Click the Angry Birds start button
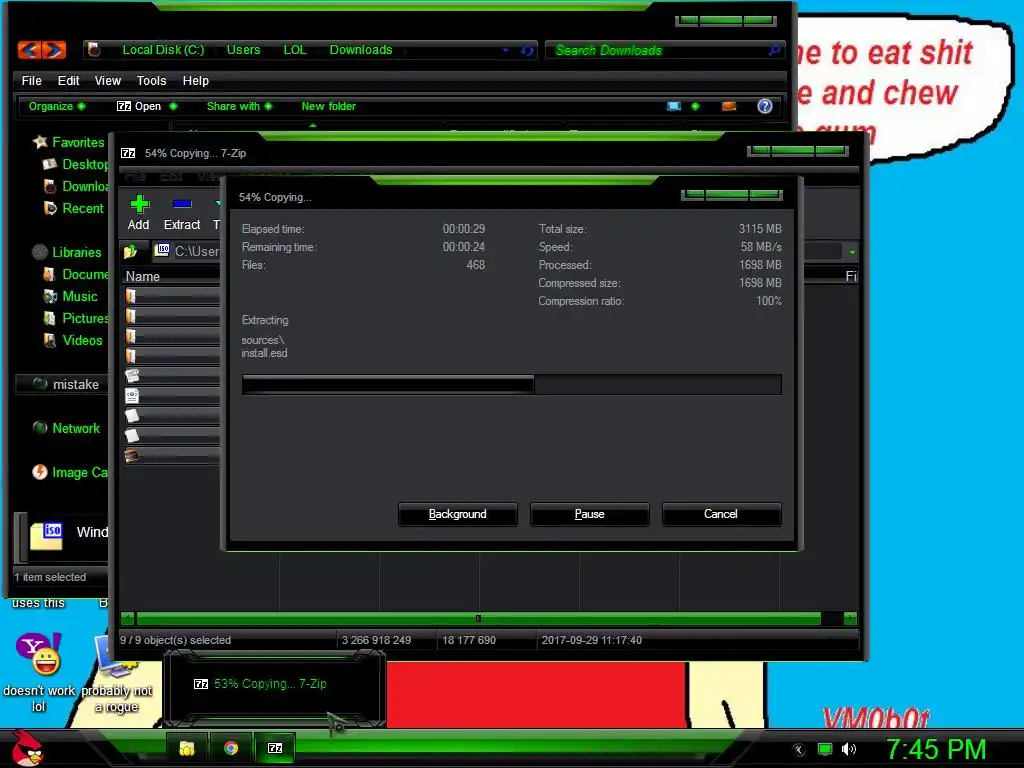 point(29,748)
